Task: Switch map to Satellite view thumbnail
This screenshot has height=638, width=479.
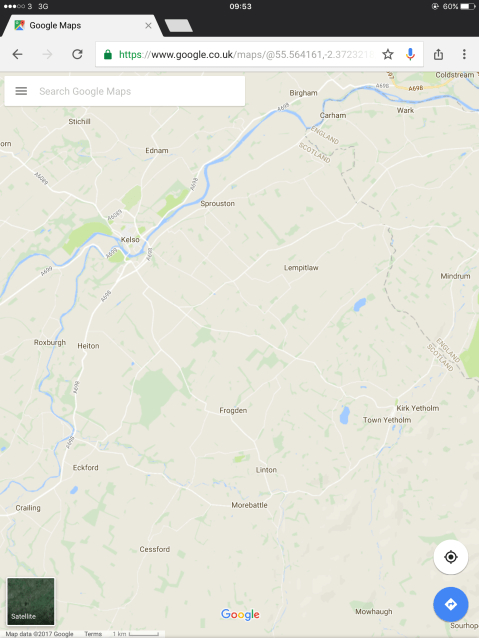Action: pyautogui.click(x=31, y=601)
